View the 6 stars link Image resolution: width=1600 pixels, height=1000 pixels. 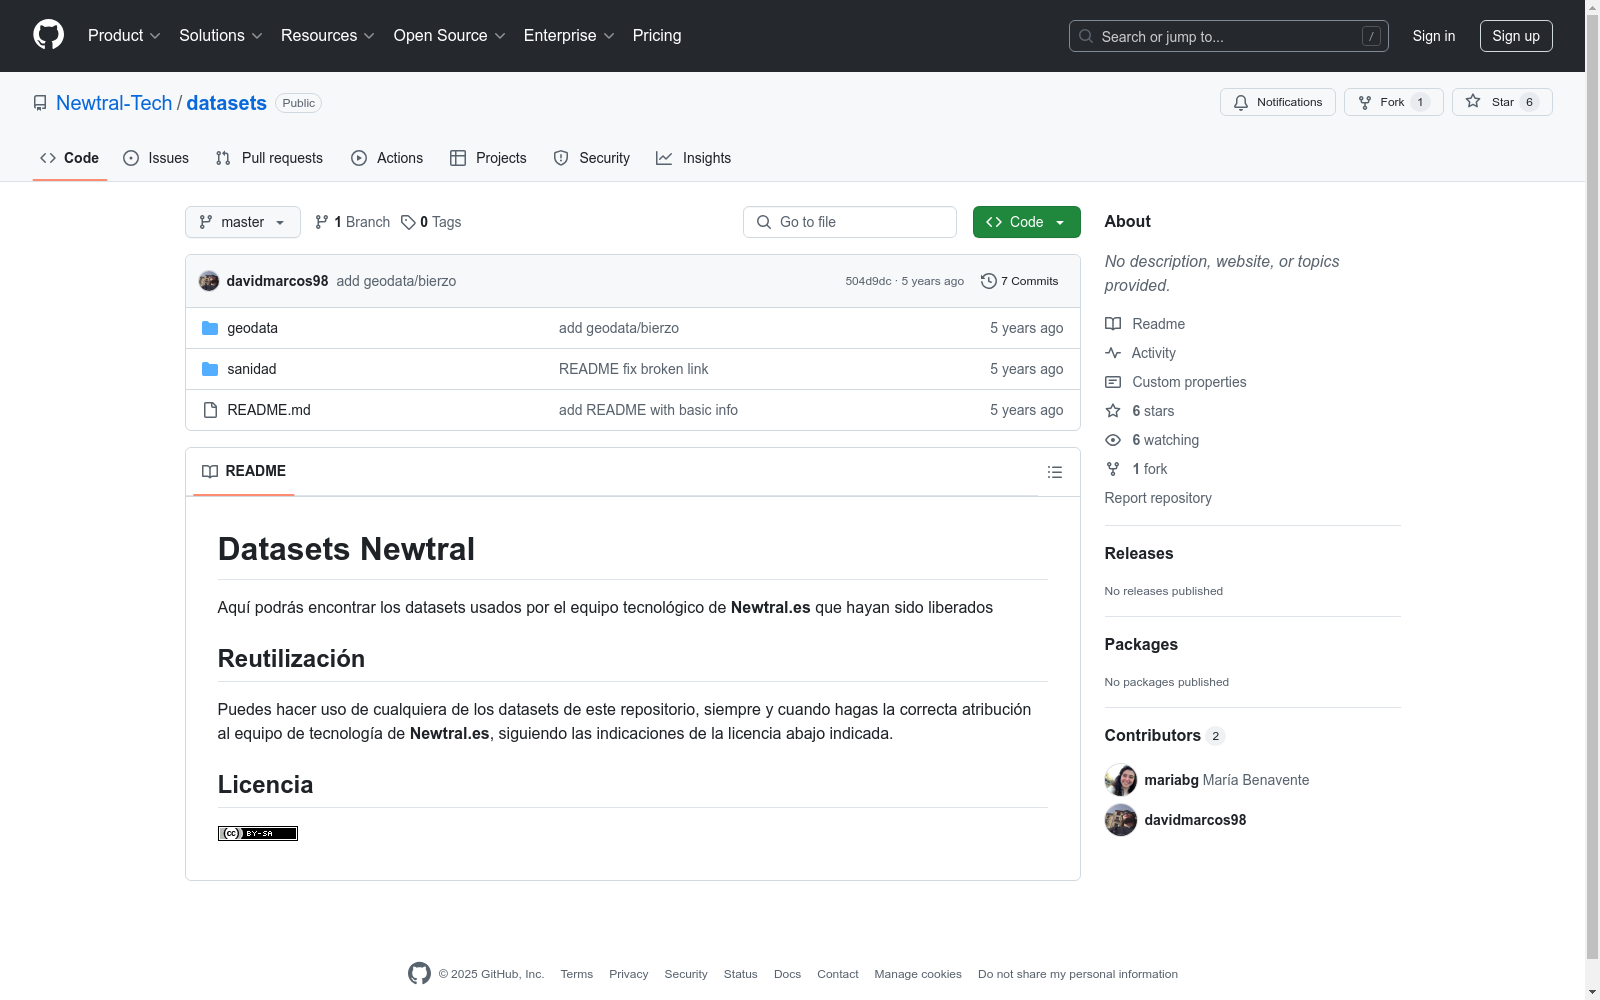[x=1140, y=411]
